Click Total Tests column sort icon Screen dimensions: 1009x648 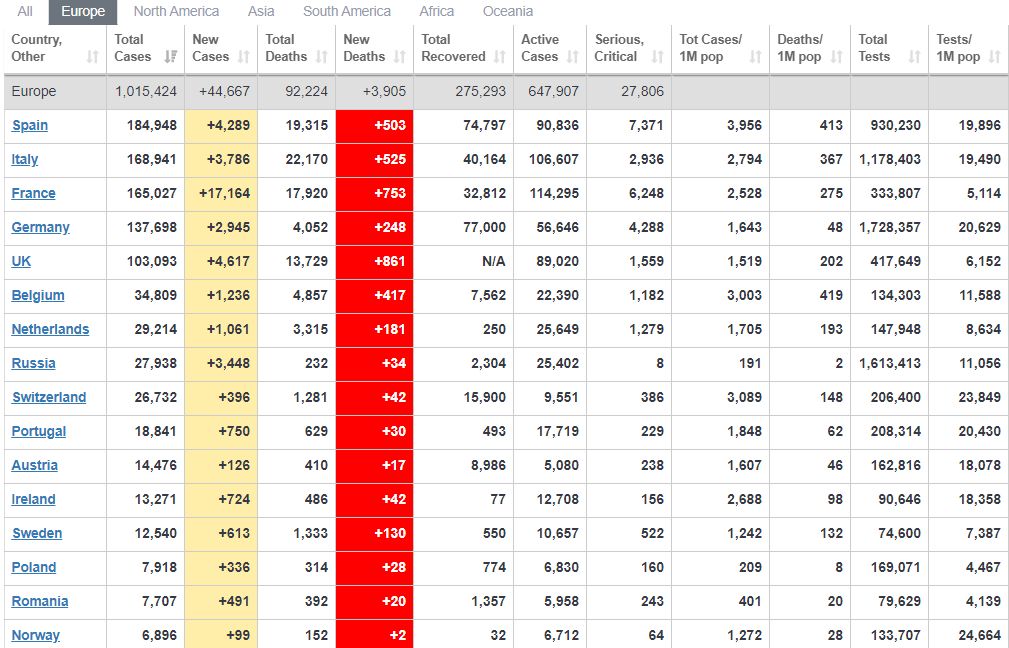[914, 57]
